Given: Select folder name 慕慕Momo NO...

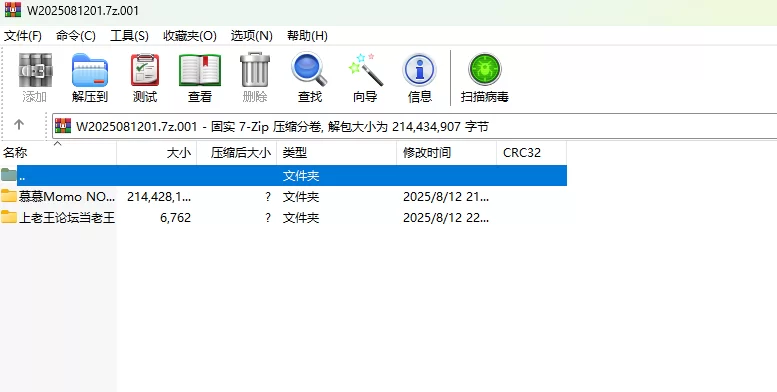Looking at the screenshot, I should (x=66, y=197).
